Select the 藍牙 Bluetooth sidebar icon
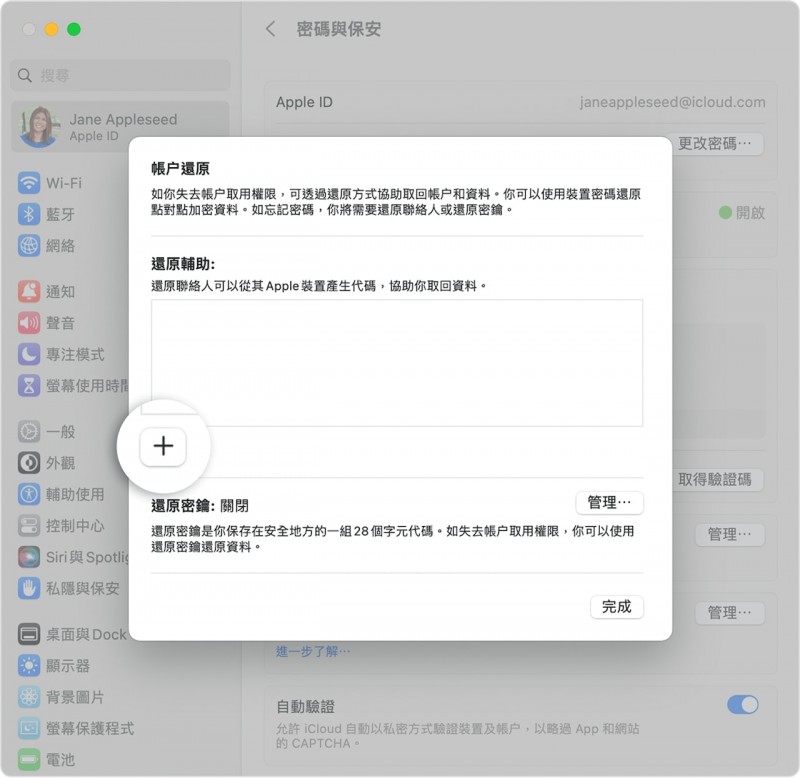Screen dimensions: 800x778 29,214
